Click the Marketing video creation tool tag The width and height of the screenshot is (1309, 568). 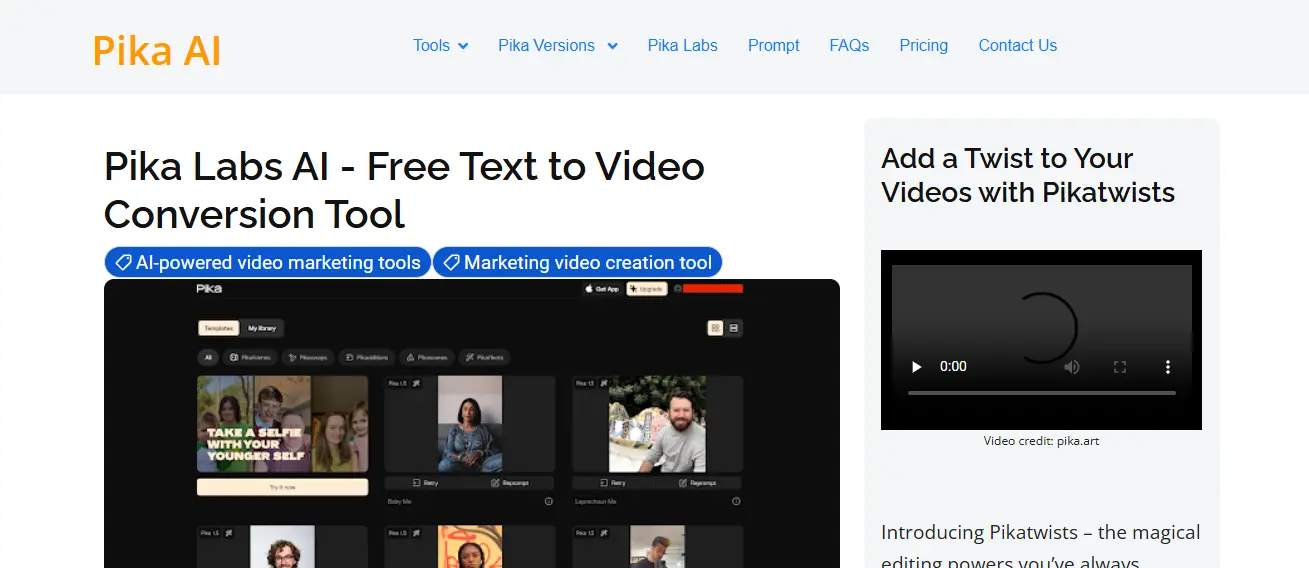(577, 262)
